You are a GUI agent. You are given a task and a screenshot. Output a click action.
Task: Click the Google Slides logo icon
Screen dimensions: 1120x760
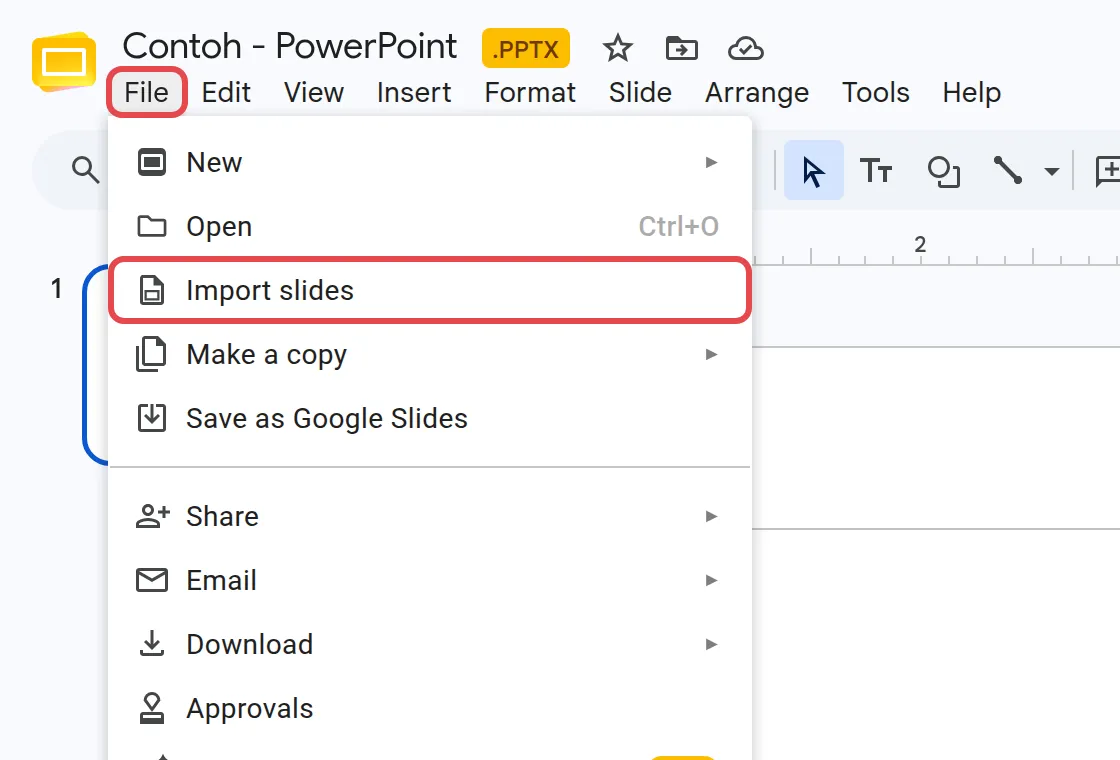[64, 61]
